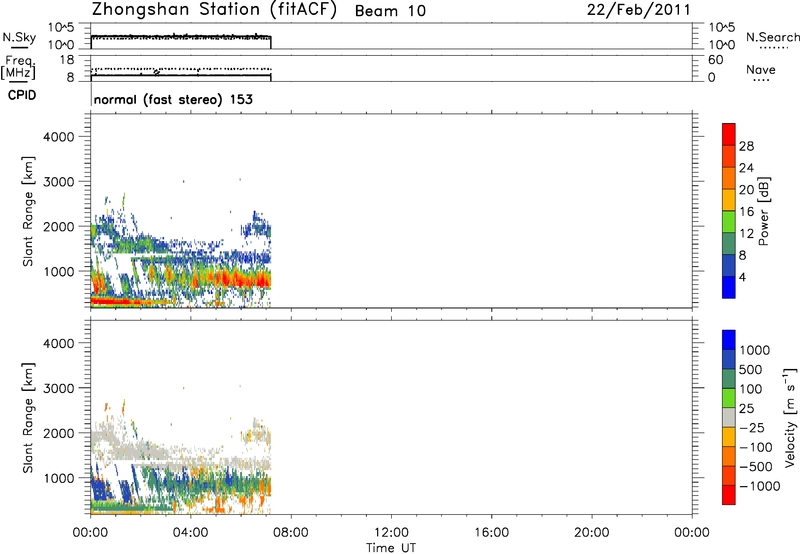
Task: Click "3000" range tick in Power panel
Action: point(59,182)
